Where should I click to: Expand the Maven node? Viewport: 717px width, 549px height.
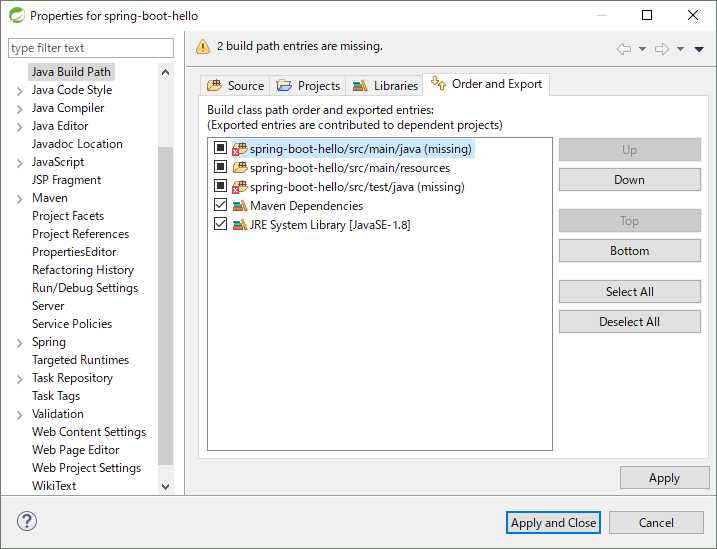pos(20,199)
